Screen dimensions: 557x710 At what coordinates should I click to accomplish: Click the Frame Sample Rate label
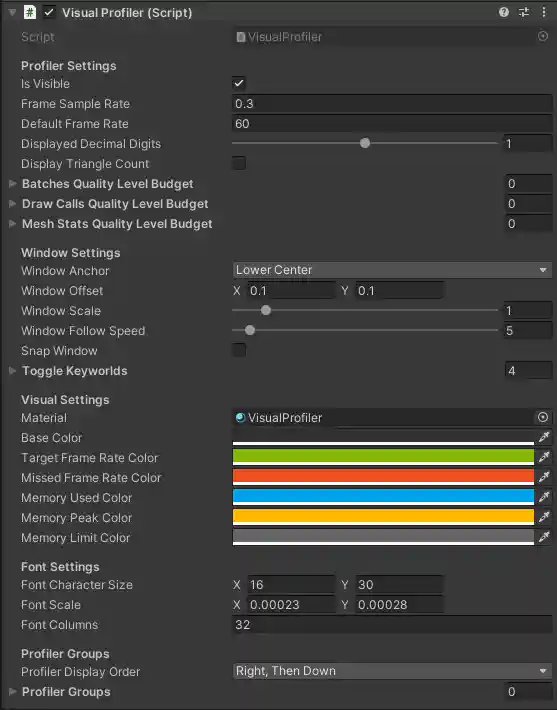(75, 104)
